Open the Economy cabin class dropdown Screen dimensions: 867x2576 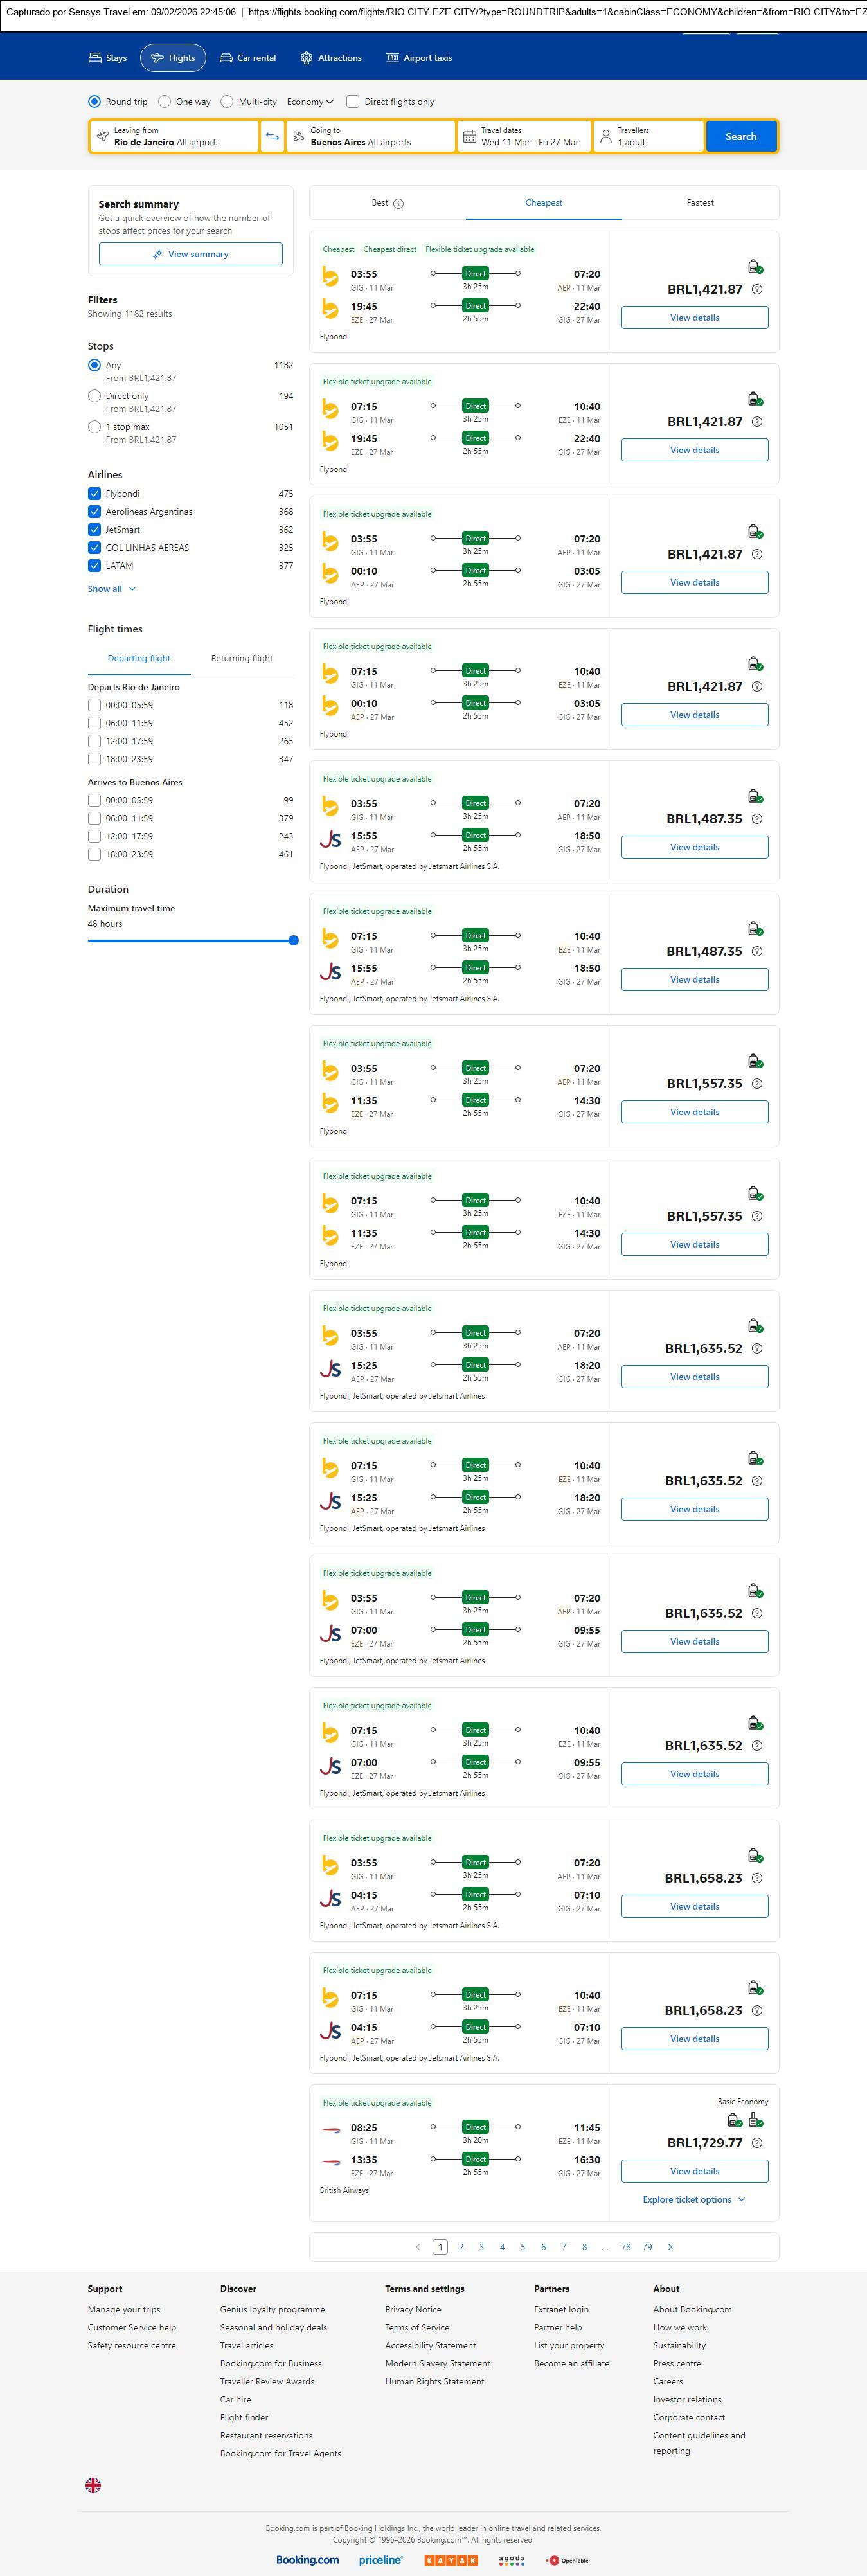tap(310, 102)
